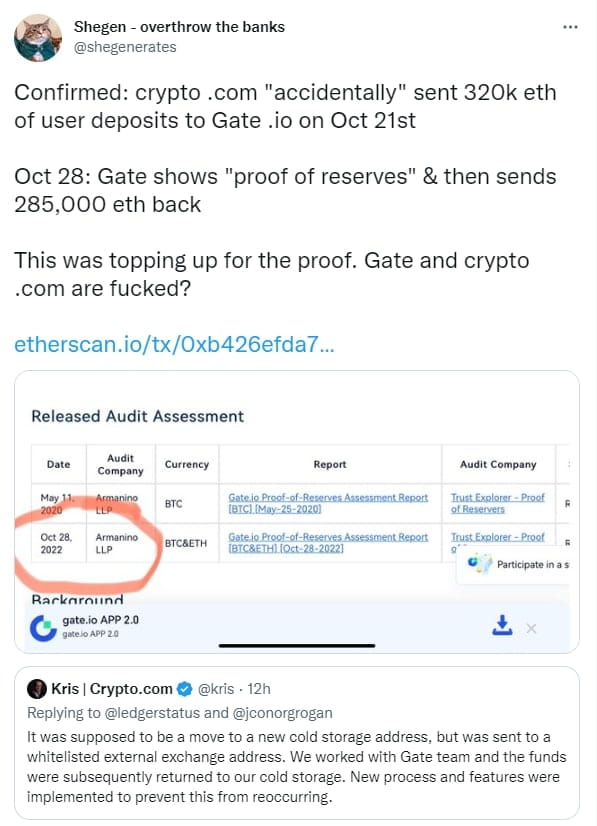Click the gate.io APP 2.0 logo

42,627
